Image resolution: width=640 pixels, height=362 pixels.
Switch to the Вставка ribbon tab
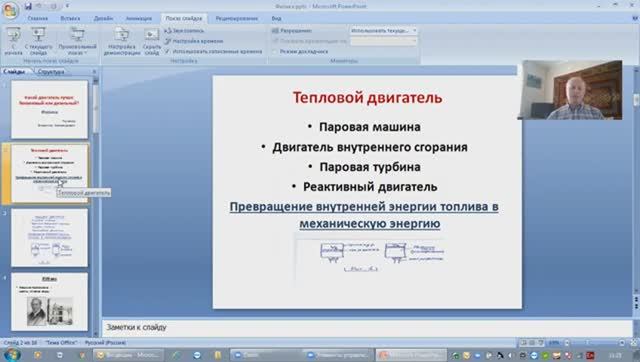coord(70,18)
